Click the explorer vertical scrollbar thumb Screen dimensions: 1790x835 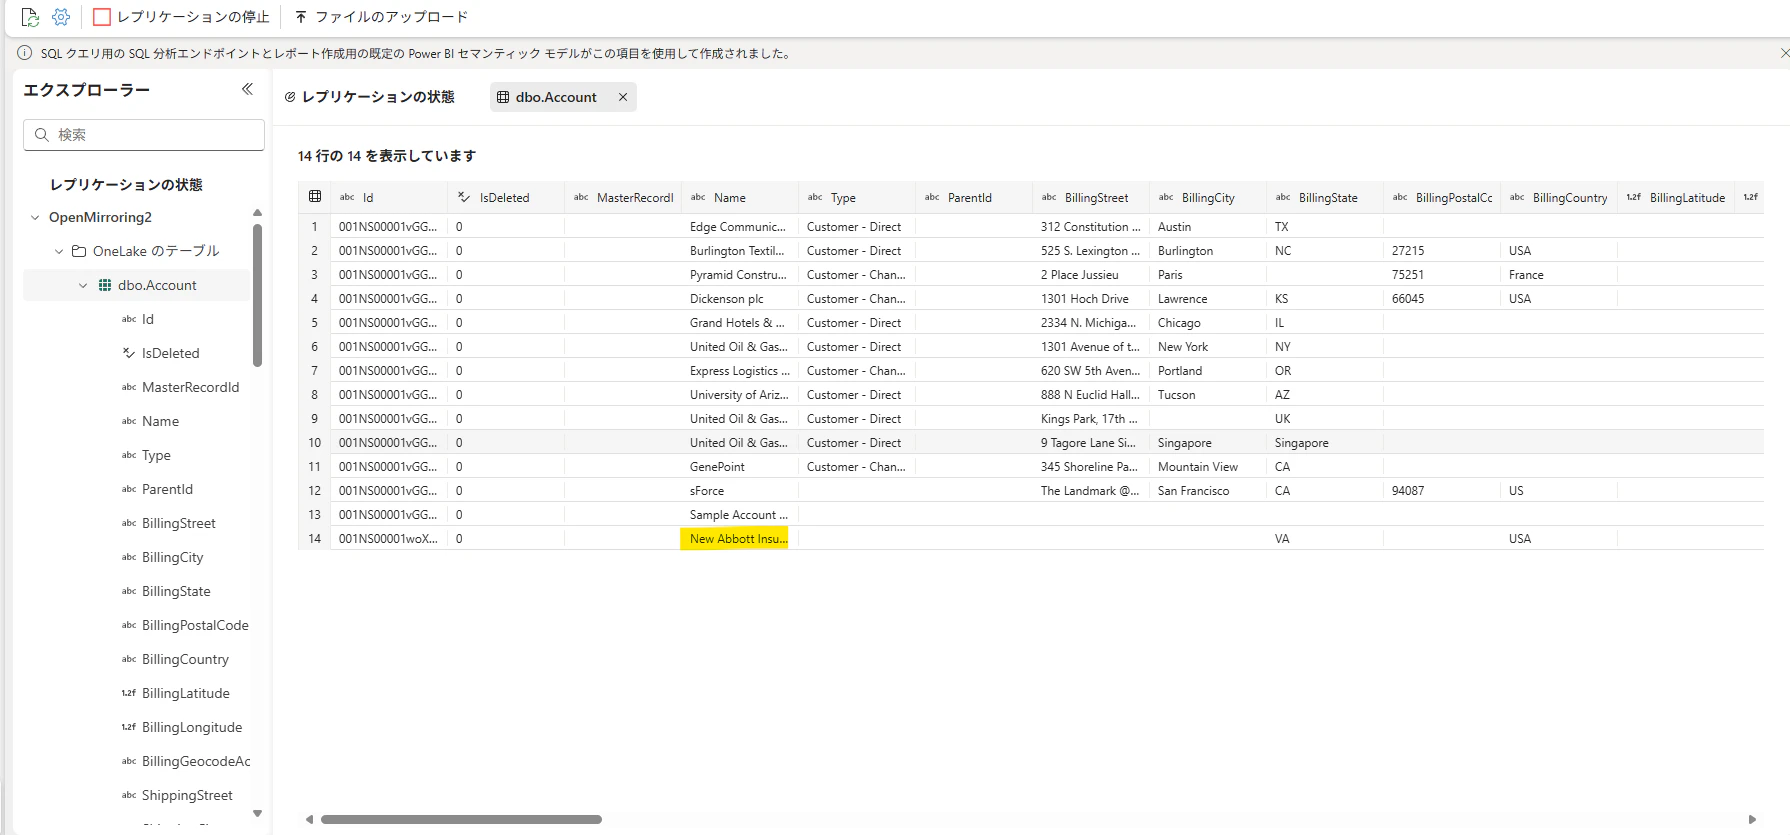257,295
